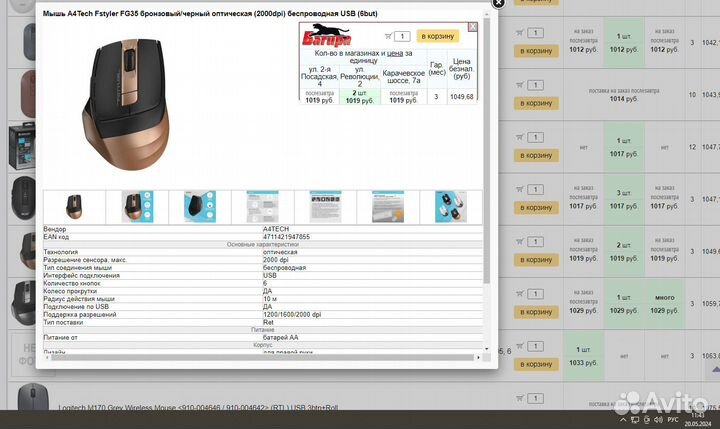Select first thumbnail of bronze mouse

pyautogui.click(x=74, y=207)
